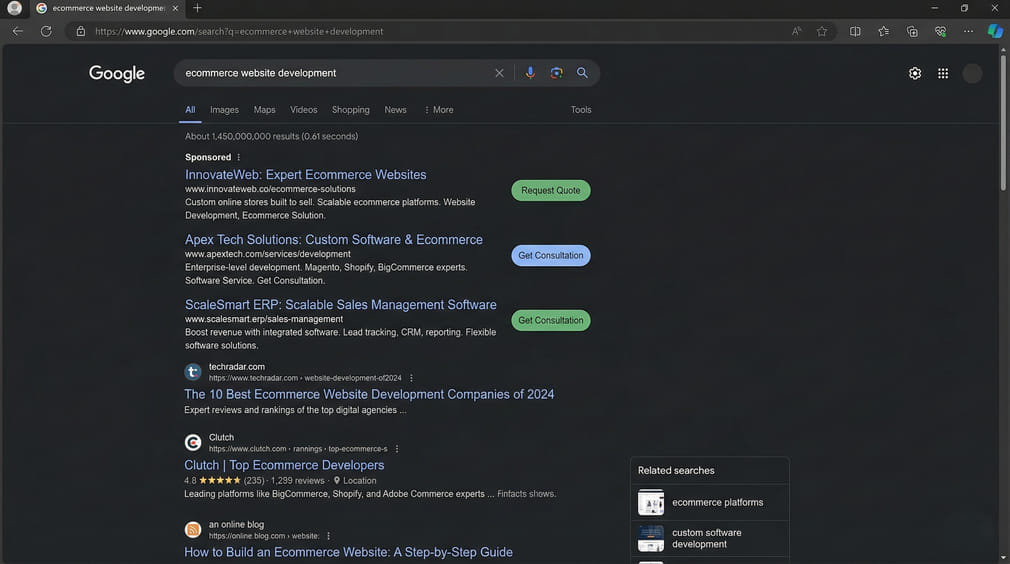1010x564 pixels.
Task: Open ScaleSmart ERP ad link
Action: pyautogui.click(x=341, y=305)
